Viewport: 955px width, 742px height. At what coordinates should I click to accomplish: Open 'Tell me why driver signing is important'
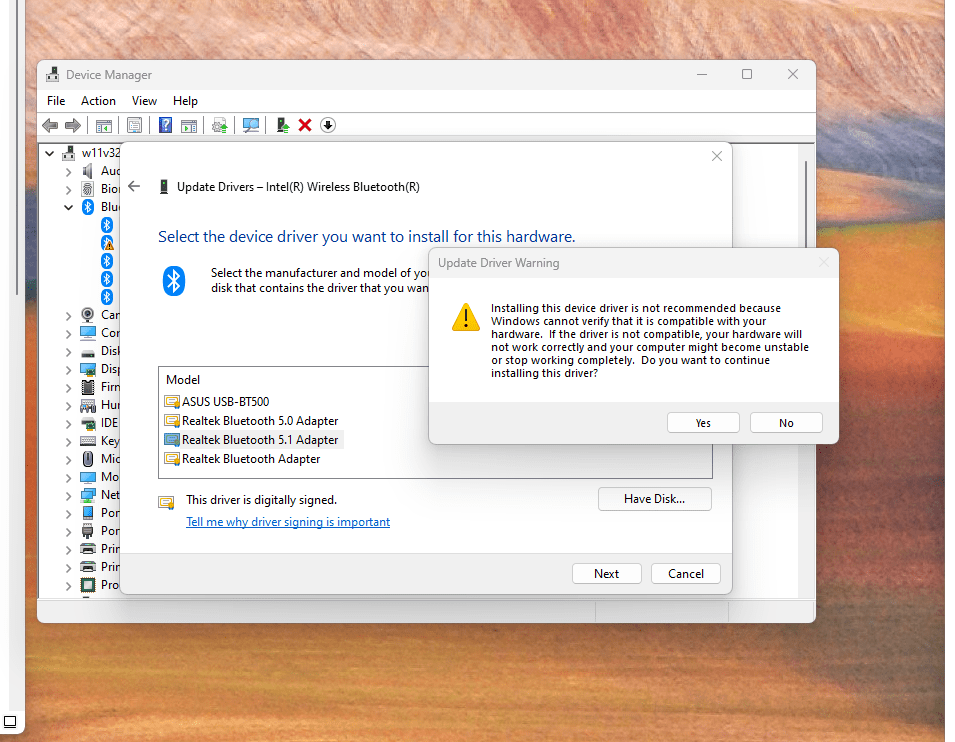pos(288,522)
